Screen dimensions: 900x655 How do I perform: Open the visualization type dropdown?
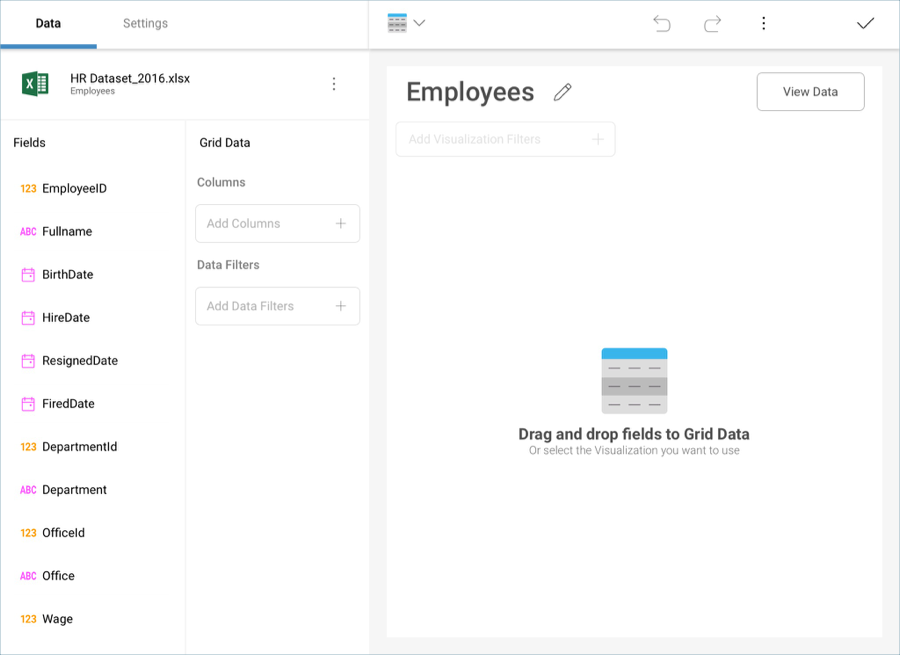point(398,23)
